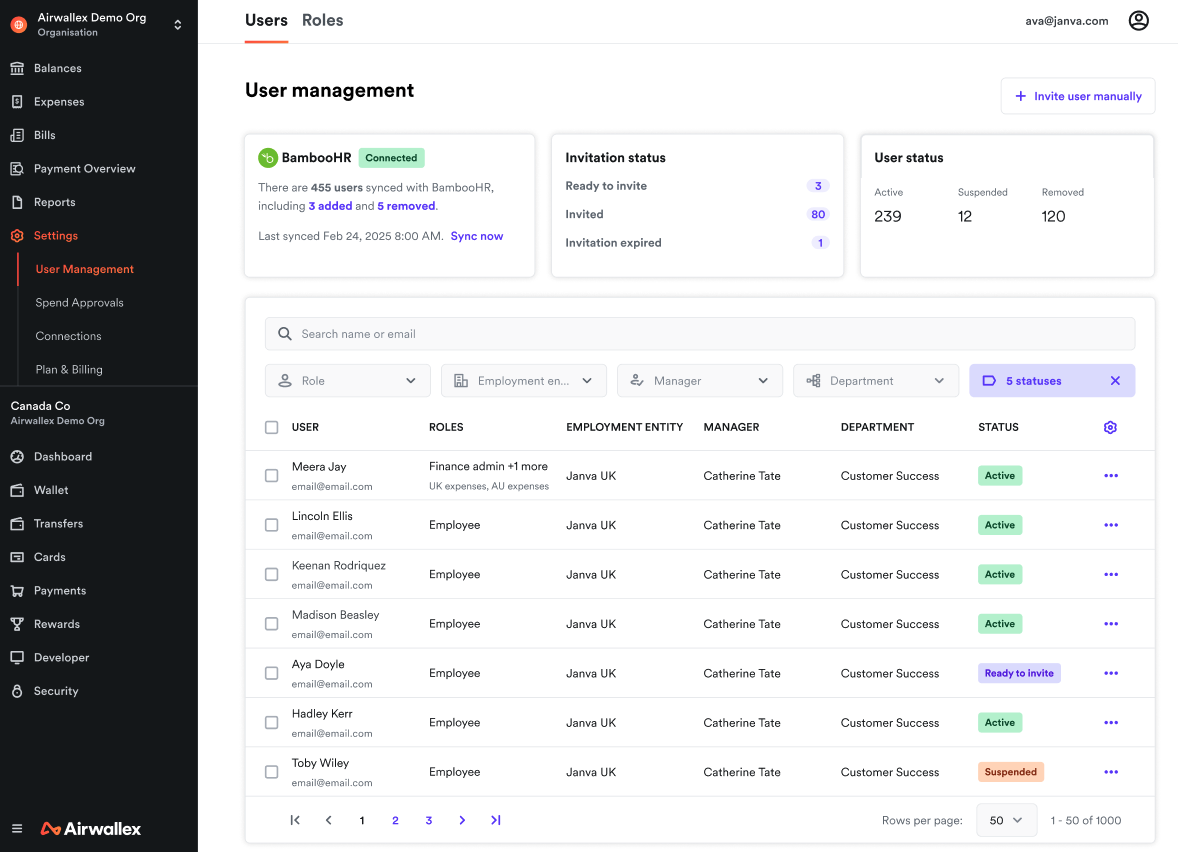Clear the 5 statuses filter with X
The width and height of the screenshot is (1178, 852).
1115,381
